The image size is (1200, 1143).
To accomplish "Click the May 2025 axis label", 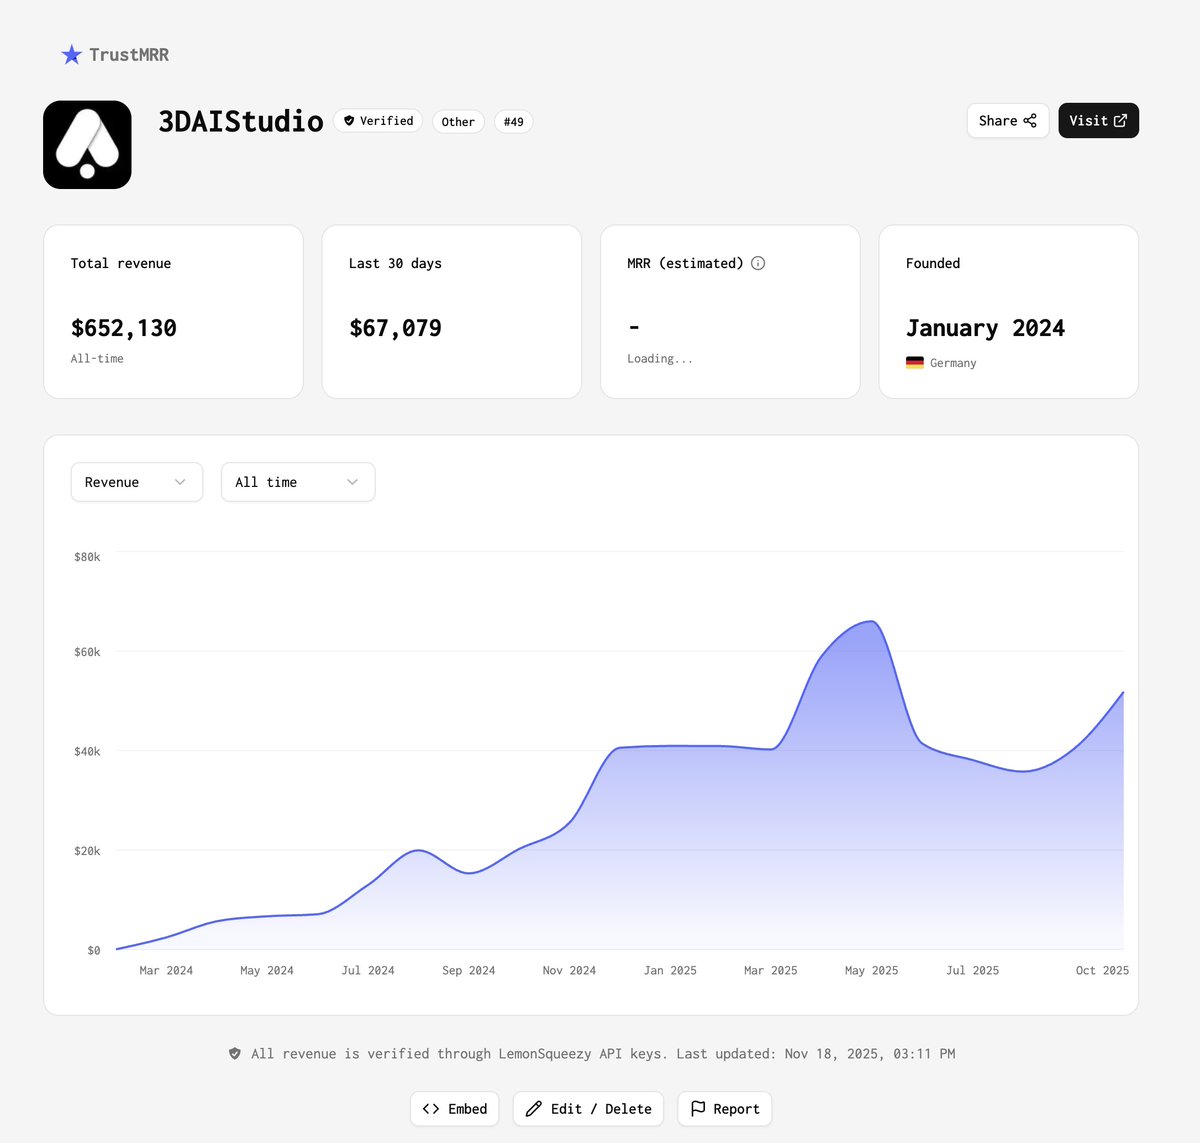I will pos(871,971).
